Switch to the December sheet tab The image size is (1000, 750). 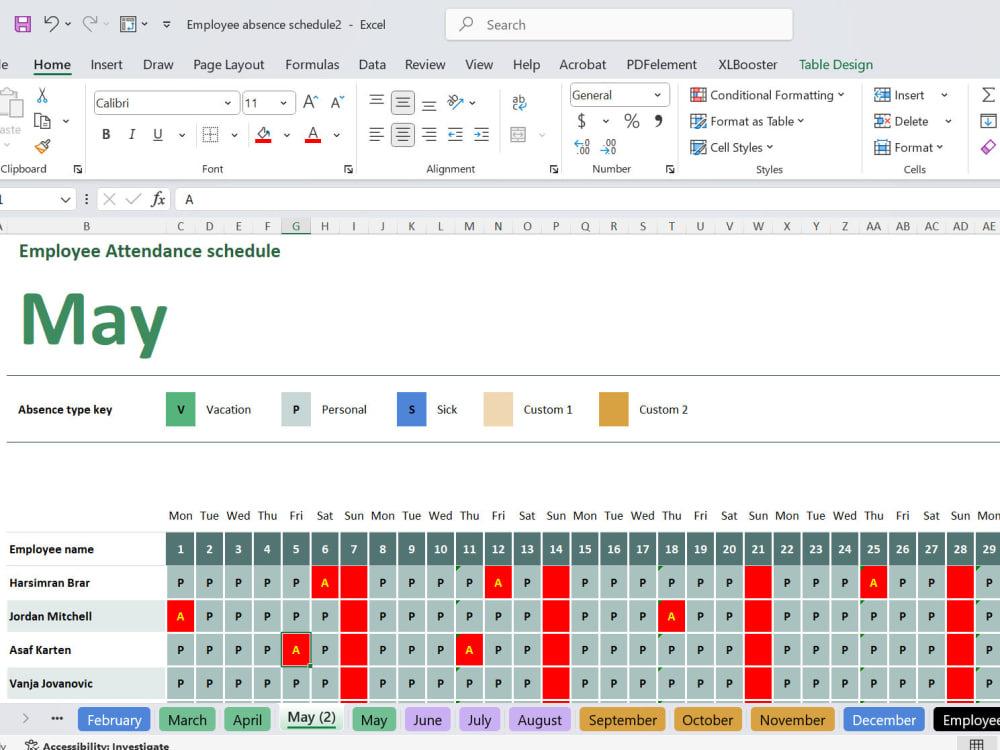coord(884,719)
